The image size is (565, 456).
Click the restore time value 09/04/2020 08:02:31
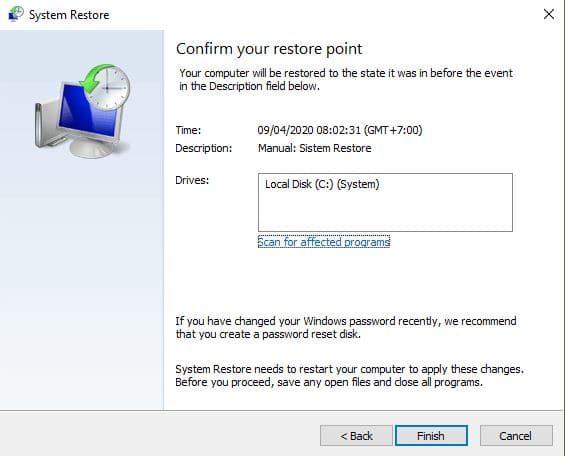pyautogui.click(x=309, y=130)
